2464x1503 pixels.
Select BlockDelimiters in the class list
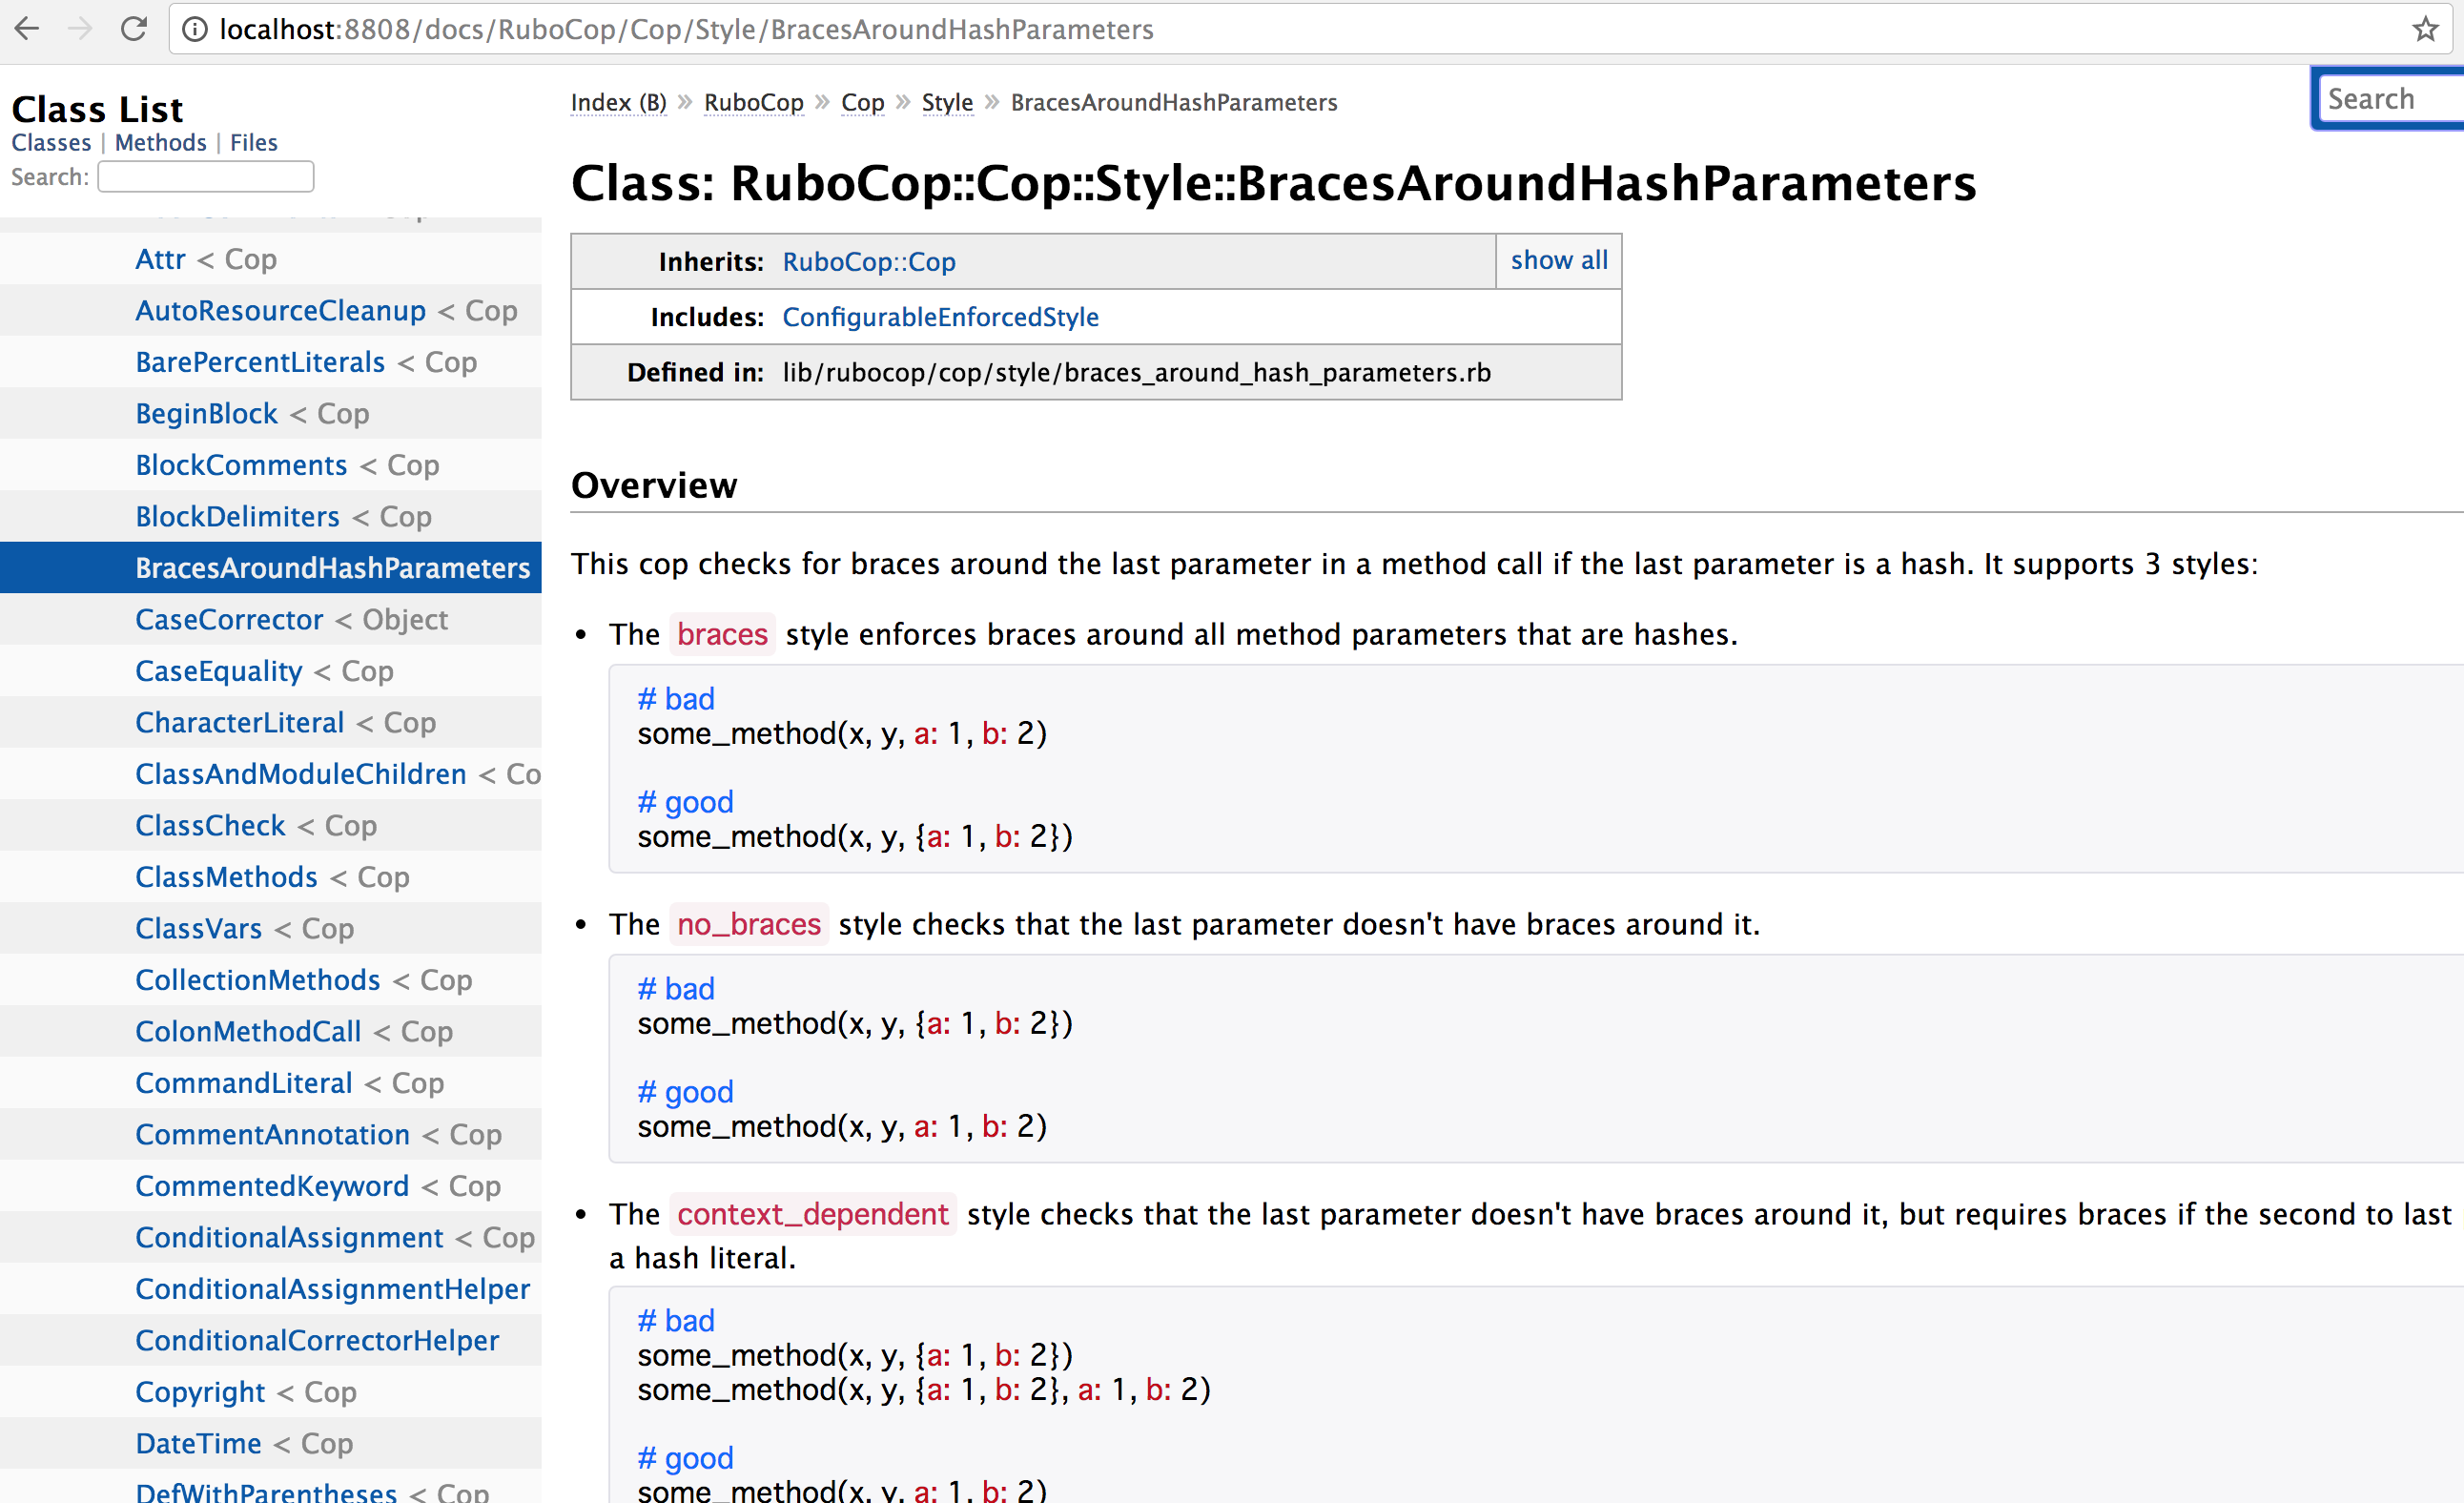(x=237, y=517)
